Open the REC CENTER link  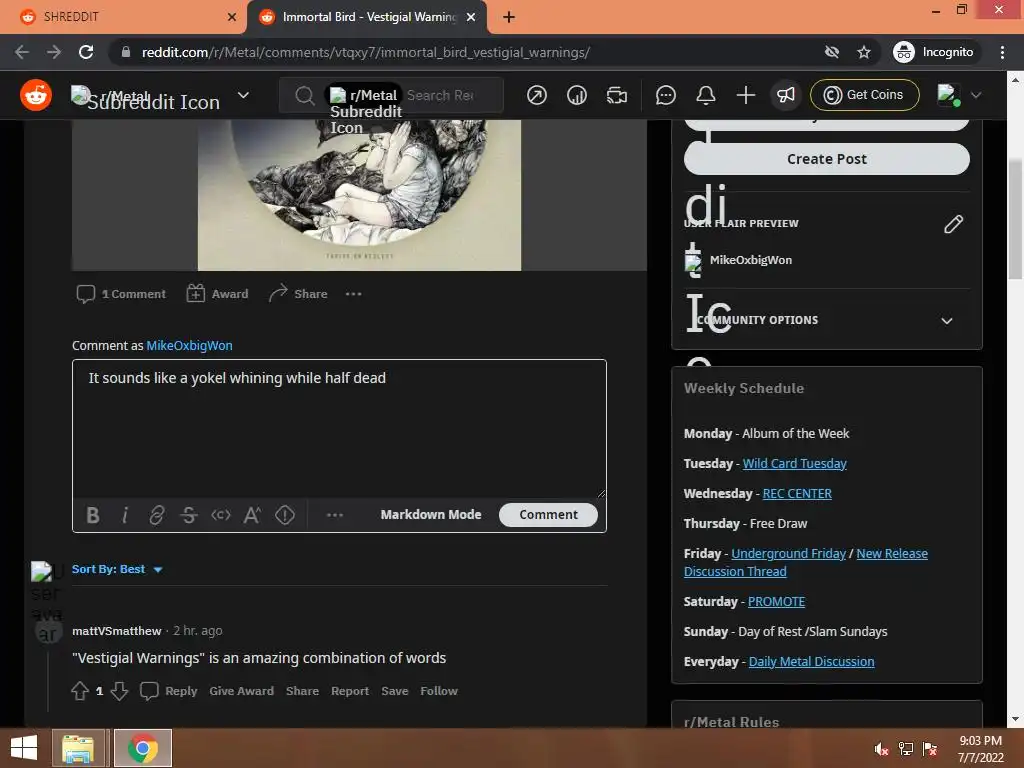click(797, 494)
